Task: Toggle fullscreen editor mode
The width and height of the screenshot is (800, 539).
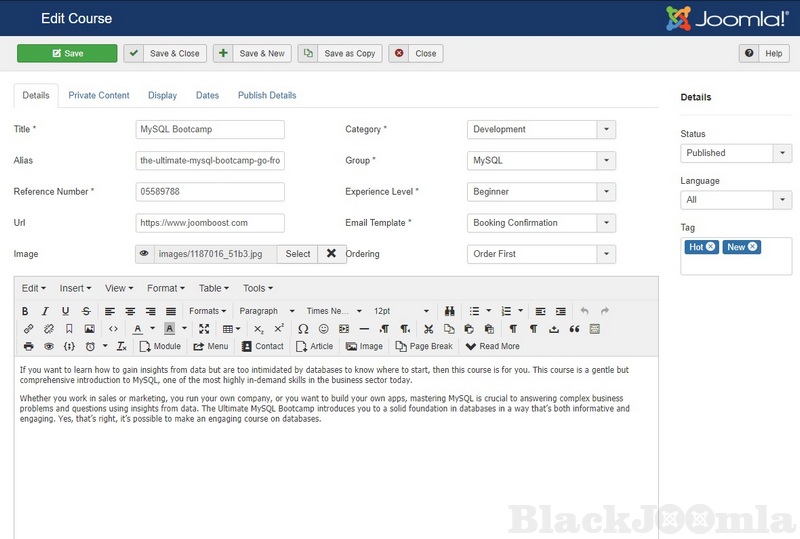Action: point(204,329)
